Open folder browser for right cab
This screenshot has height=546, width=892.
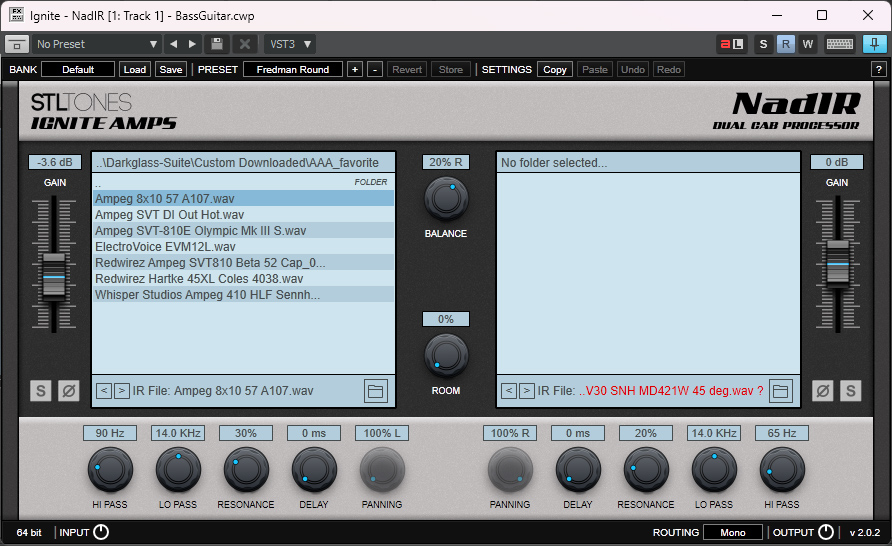pos(780,391)
